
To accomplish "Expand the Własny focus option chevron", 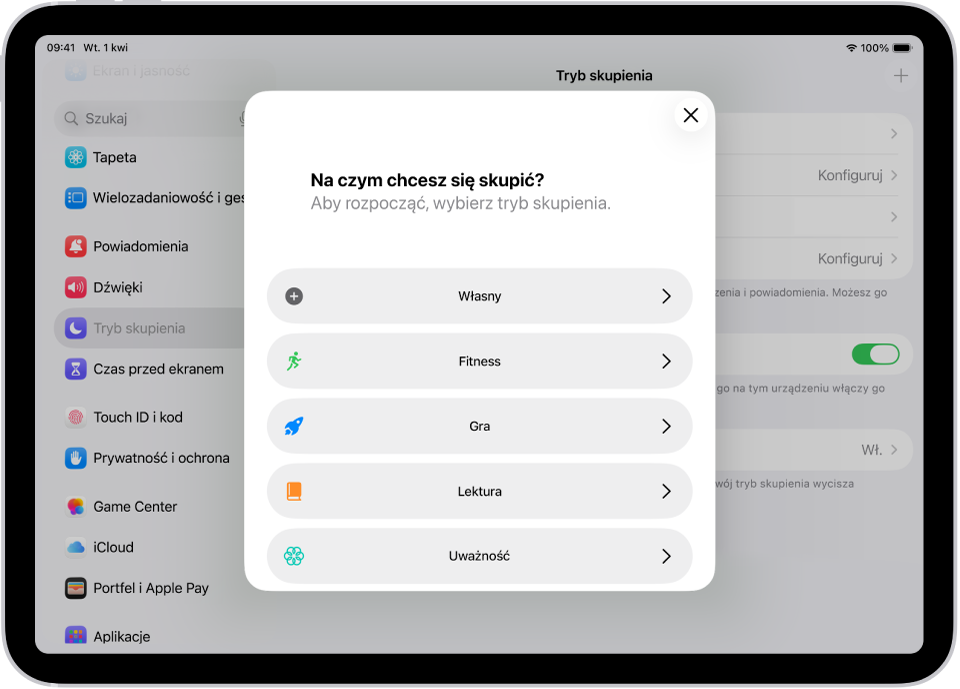I will coord(667,296).
